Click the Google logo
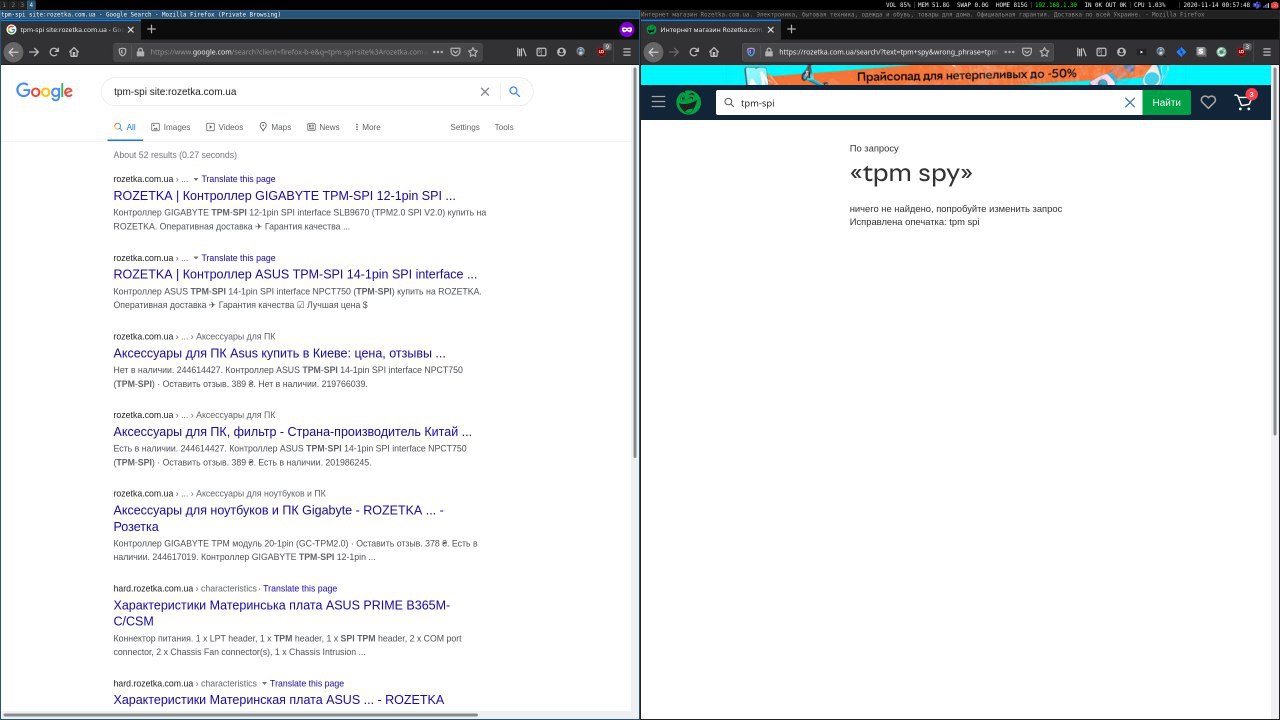This screenshot has width=1280, height=720. [x=44, y=92]
